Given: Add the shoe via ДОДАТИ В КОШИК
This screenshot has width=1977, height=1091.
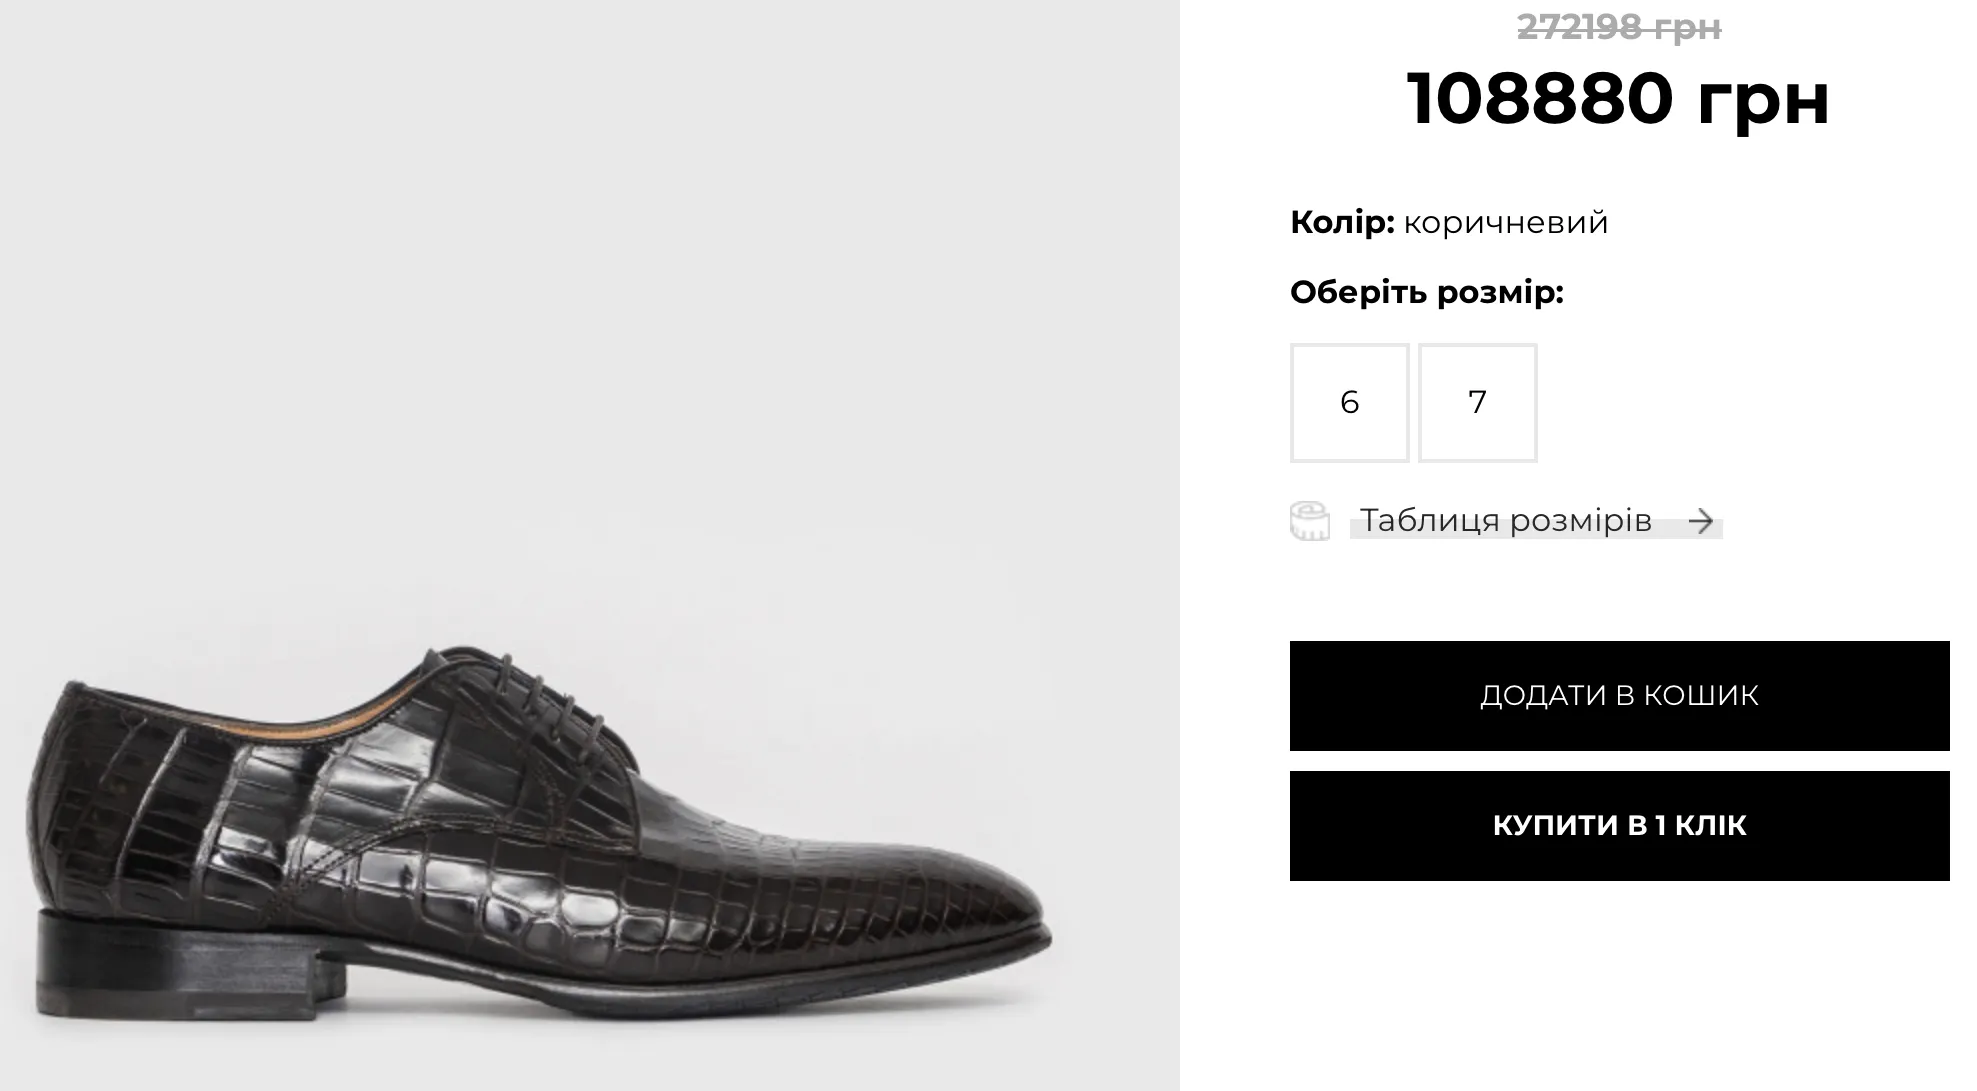Looking at the screenshot, I should tap(1619, 696).
